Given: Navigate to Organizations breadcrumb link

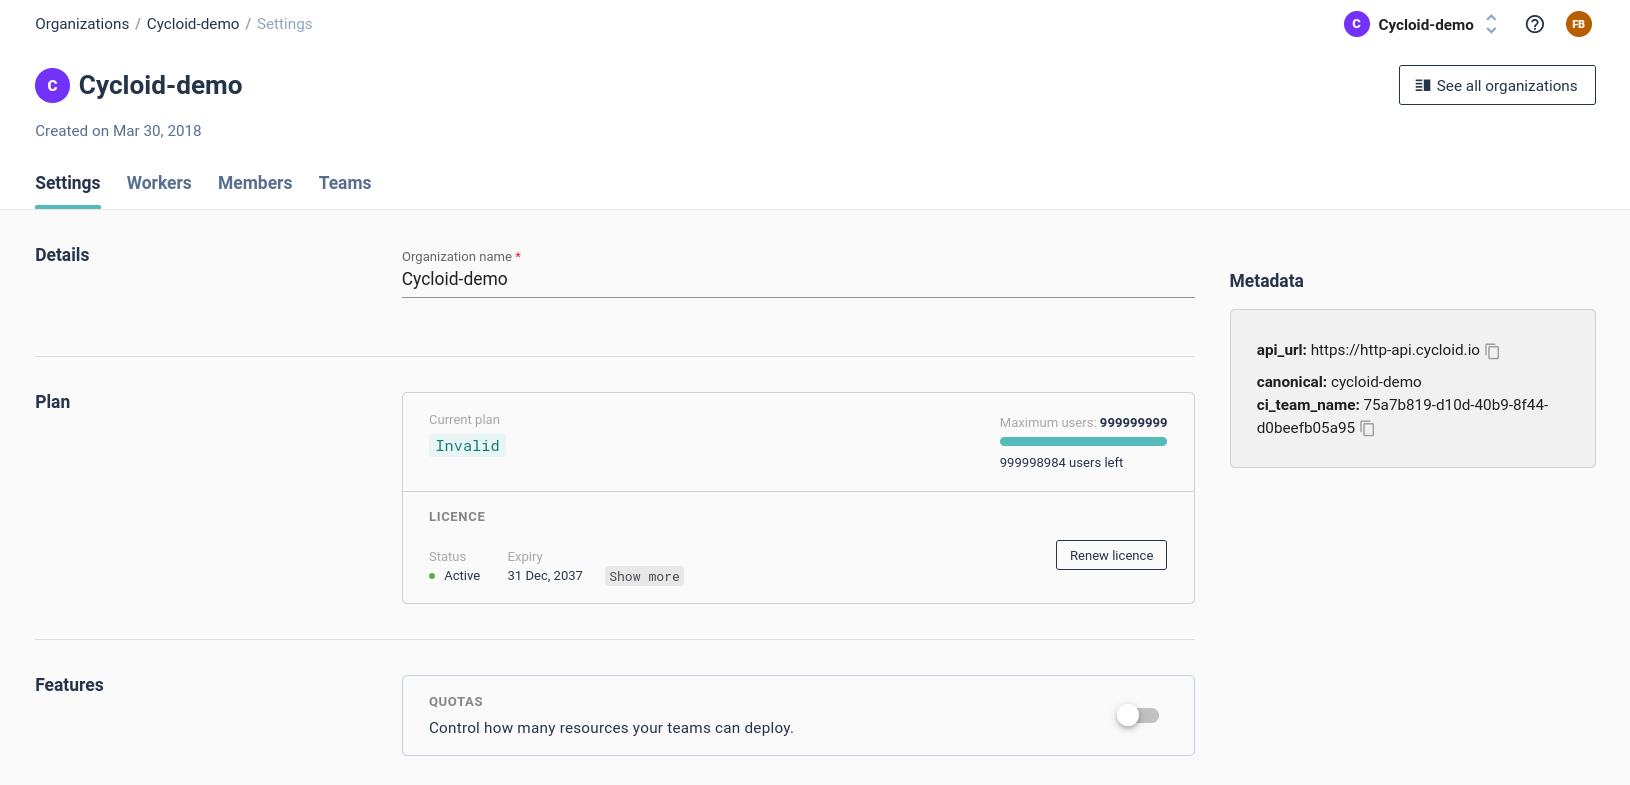Looking at the screenshot, I should click(x=82, y=24).
